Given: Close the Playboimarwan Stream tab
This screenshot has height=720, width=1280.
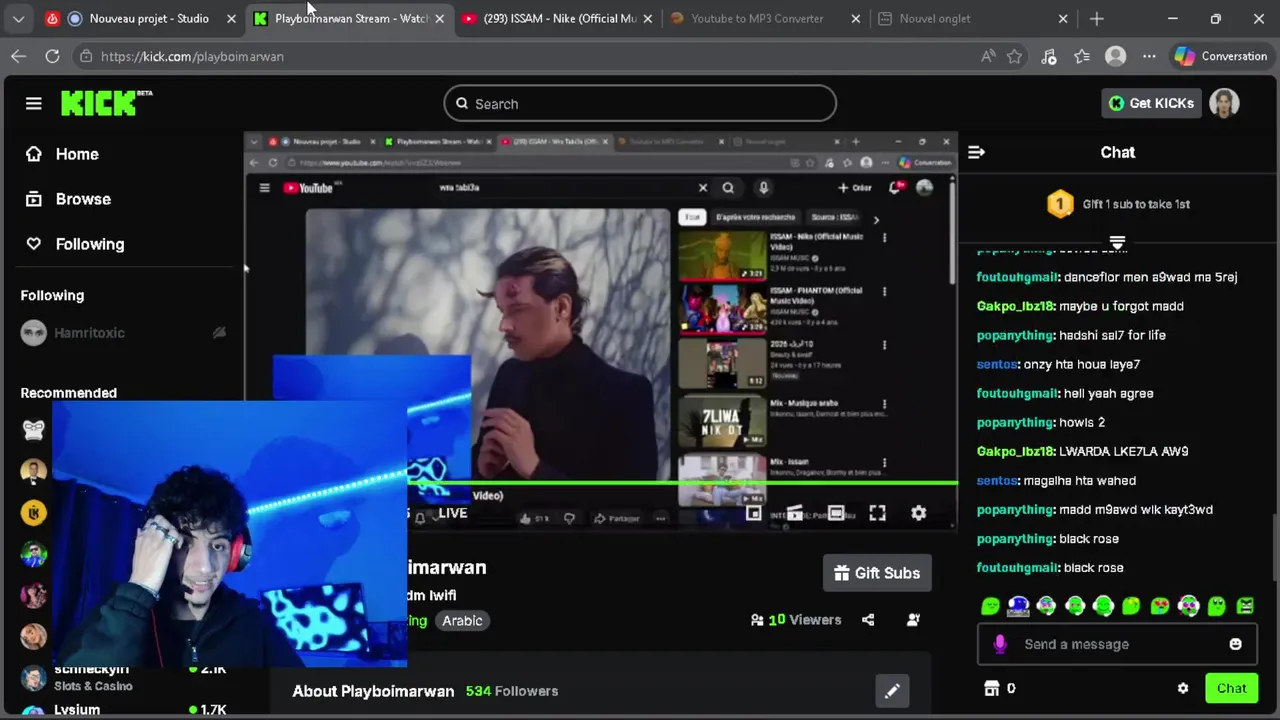Looking at the screenshot, I should [x=439, y=18].
